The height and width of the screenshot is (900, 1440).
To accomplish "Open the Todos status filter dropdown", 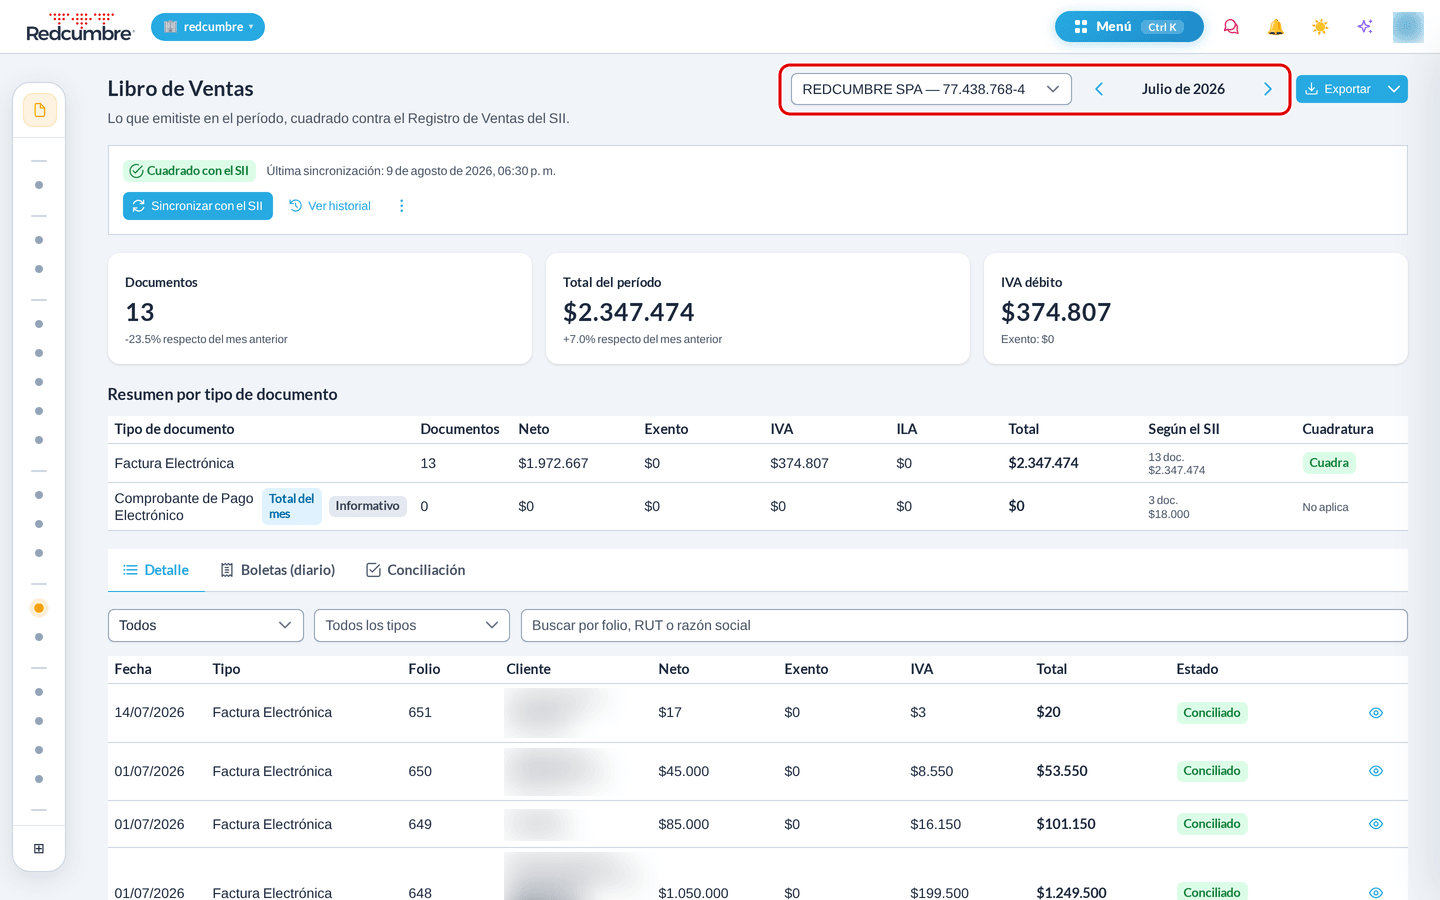I will click(x=205, y=626).
